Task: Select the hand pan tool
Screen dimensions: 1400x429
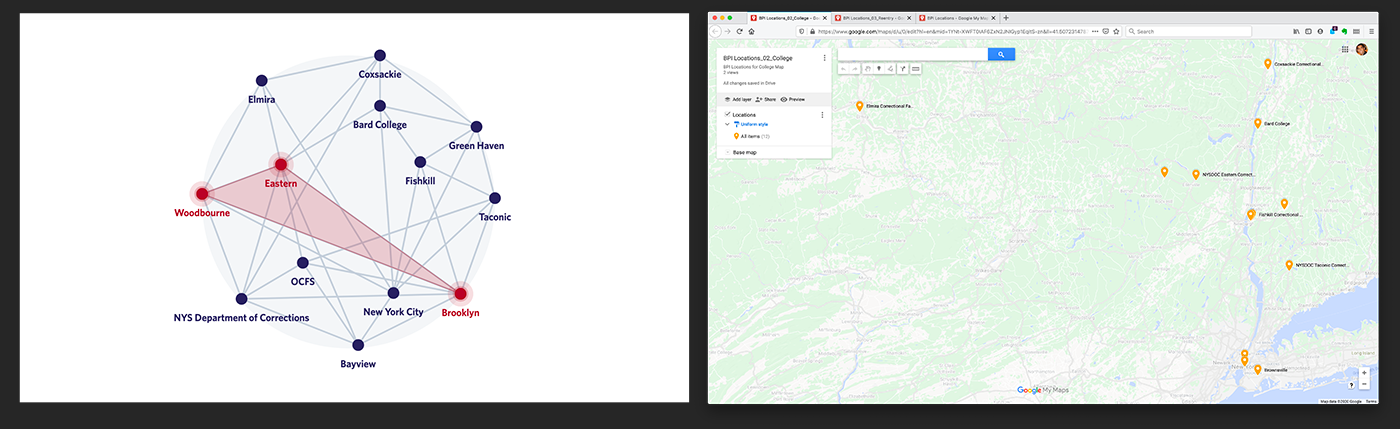Action: point(868,69)
